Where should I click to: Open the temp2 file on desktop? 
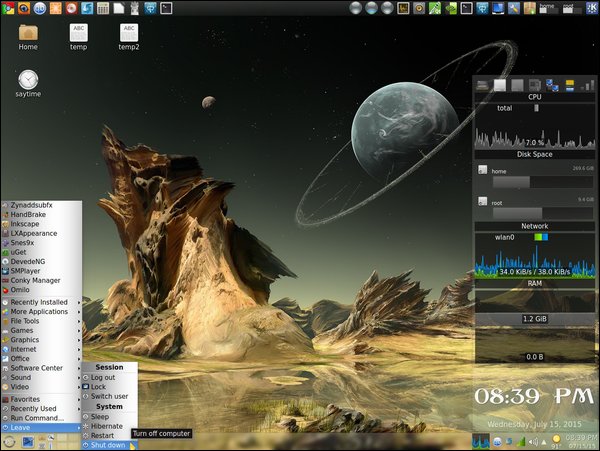point(129,37)
